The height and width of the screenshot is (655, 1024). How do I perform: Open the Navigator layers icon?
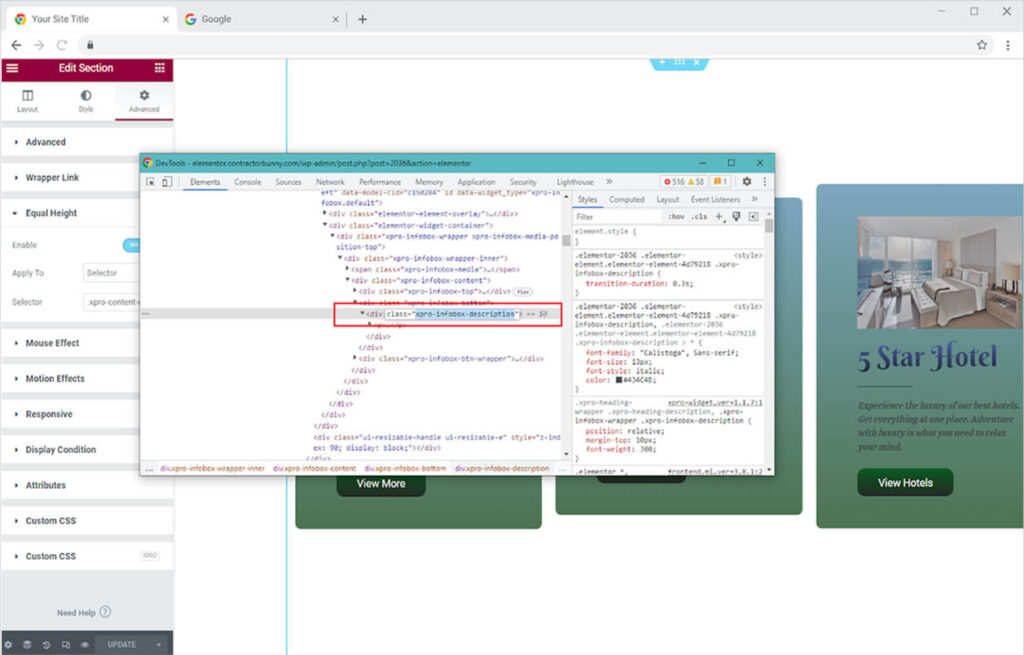(28, 645)
